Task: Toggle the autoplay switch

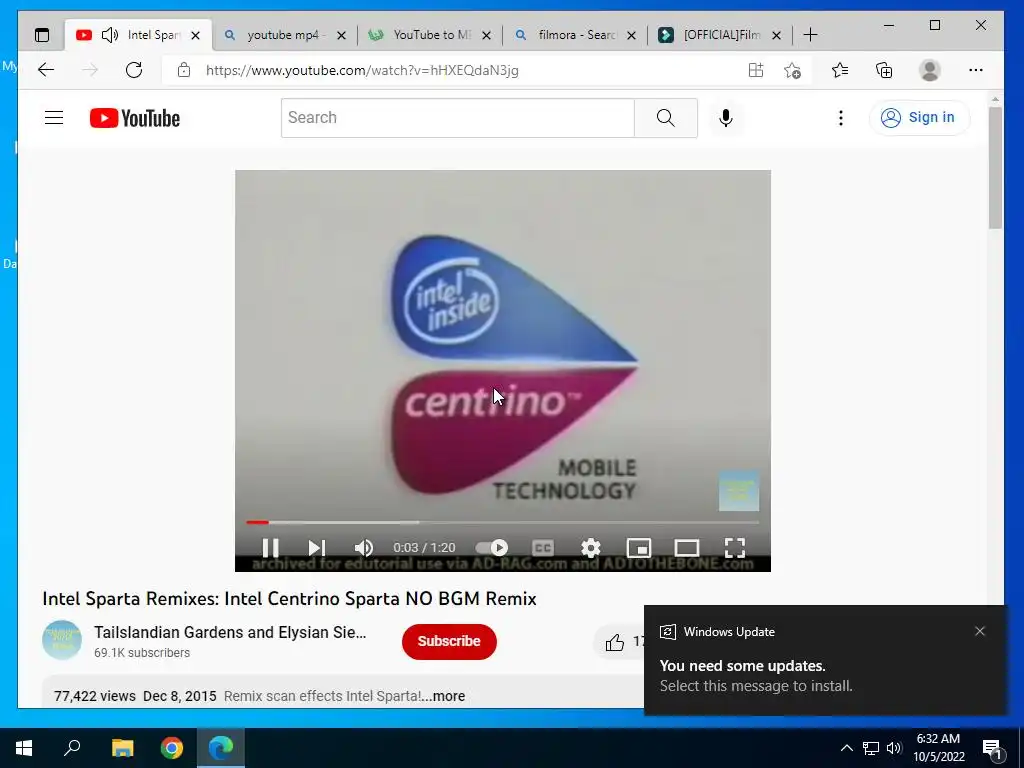Action: 492,547
